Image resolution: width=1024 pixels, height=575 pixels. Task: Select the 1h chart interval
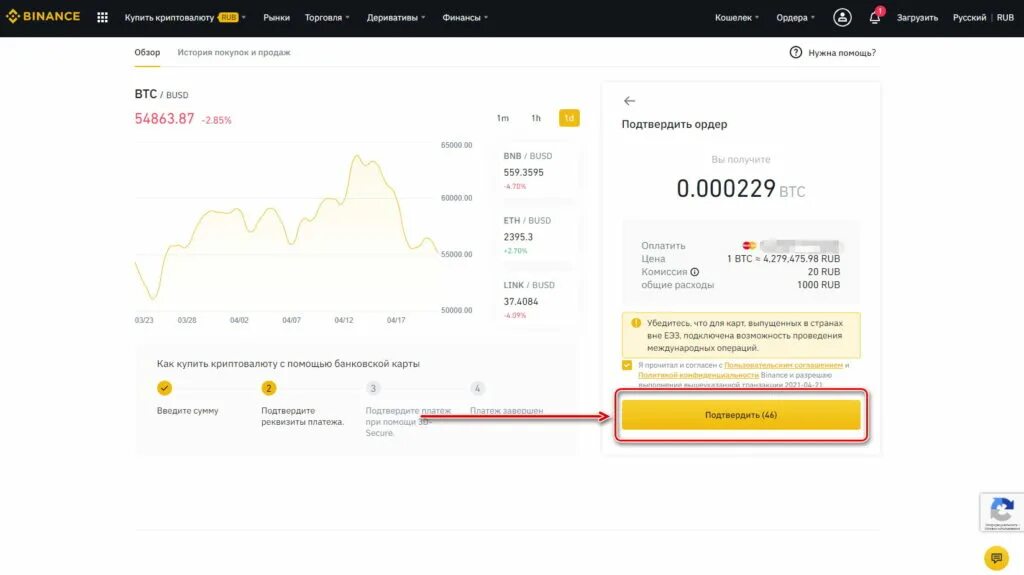536,118
